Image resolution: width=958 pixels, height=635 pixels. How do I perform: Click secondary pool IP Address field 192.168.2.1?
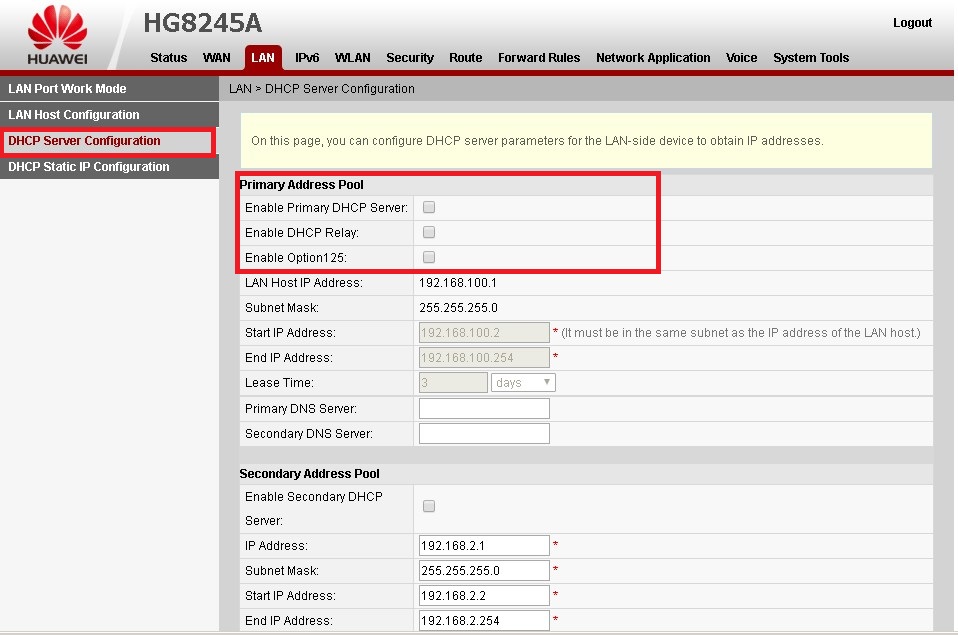[x=484, y=545]
